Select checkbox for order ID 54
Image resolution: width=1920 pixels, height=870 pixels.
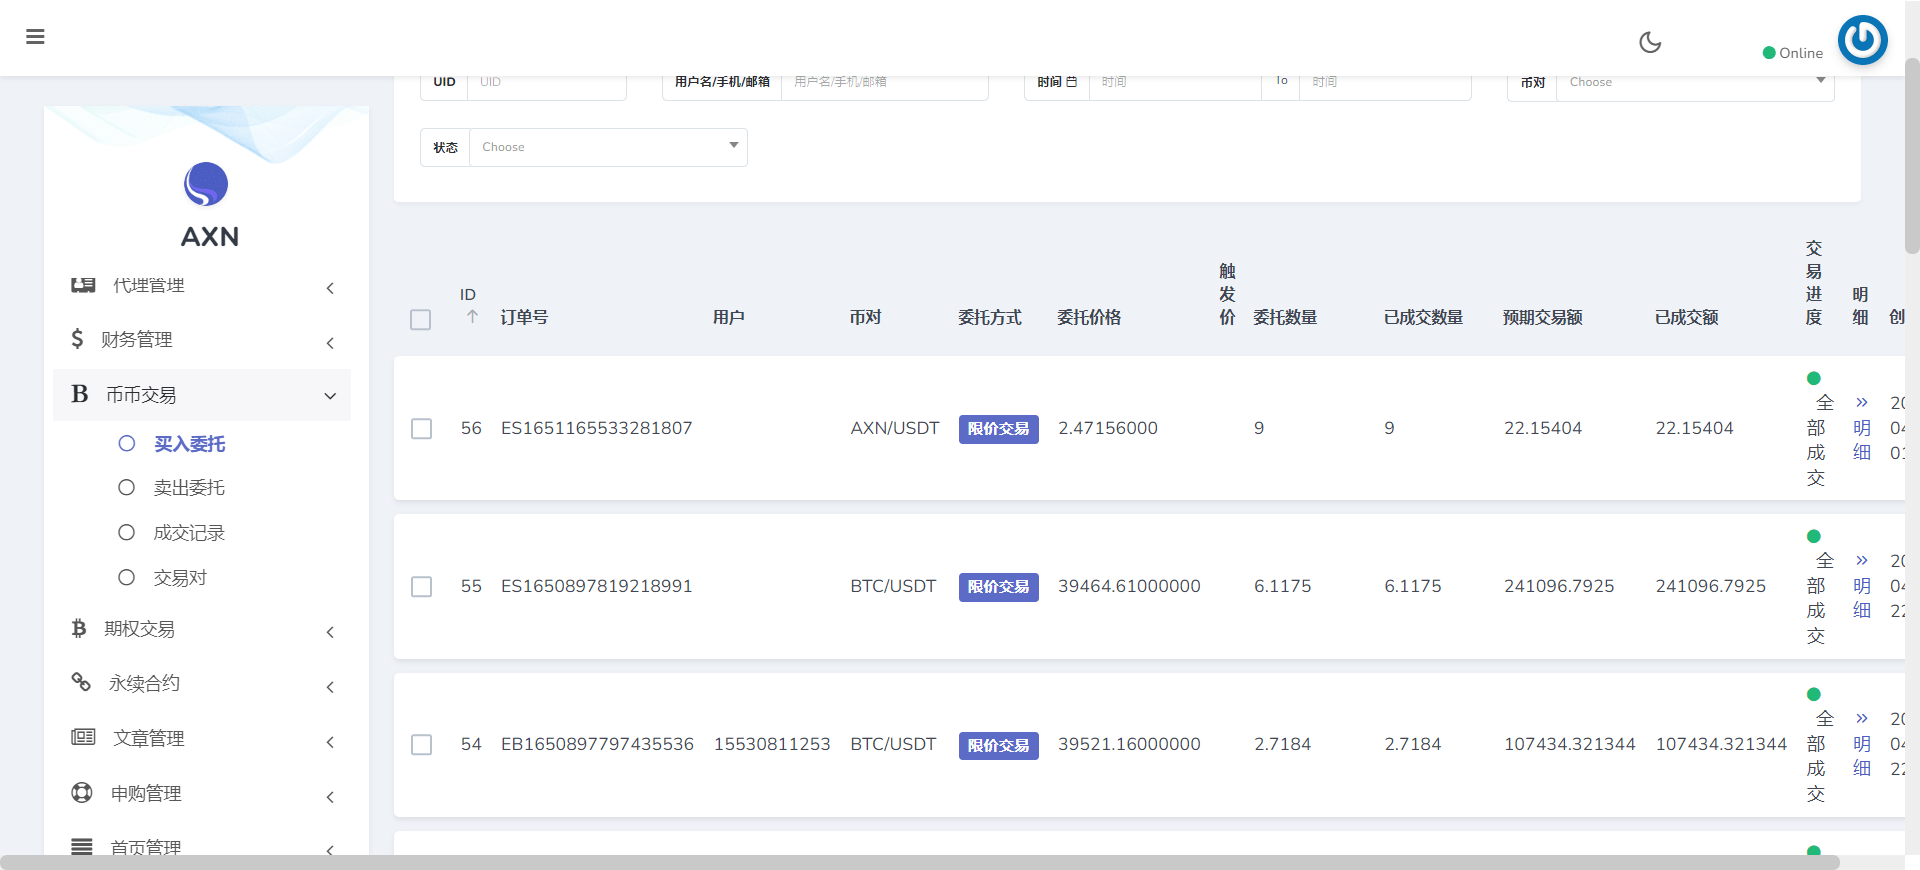pyautogui.click(x=422, y=745)
